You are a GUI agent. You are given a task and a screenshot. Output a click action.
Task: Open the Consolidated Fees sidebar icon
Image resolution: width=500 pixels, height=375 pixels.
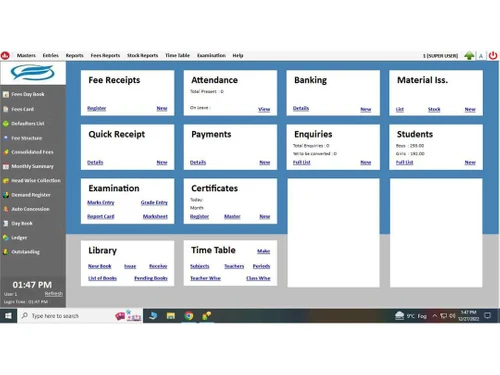pos(6,152)
